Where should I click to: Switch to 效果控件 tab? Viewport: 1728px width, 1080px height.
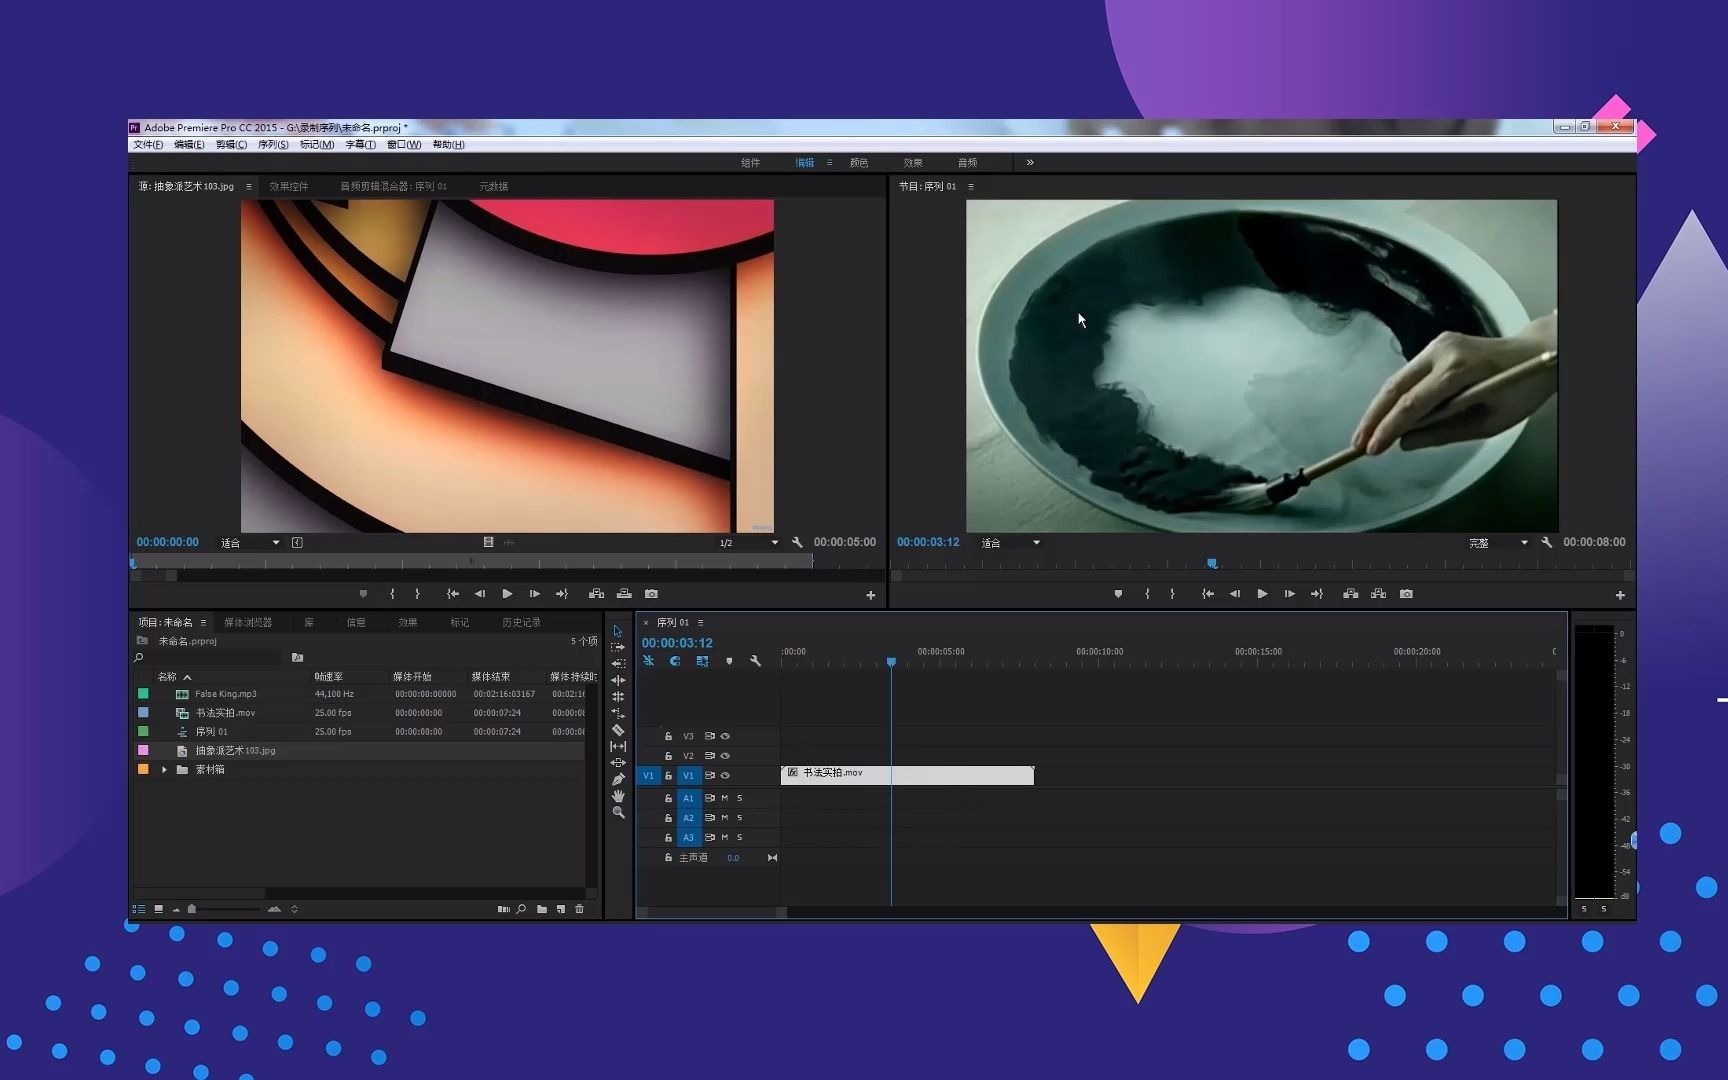pyautogui.click(x=289, y=186)
